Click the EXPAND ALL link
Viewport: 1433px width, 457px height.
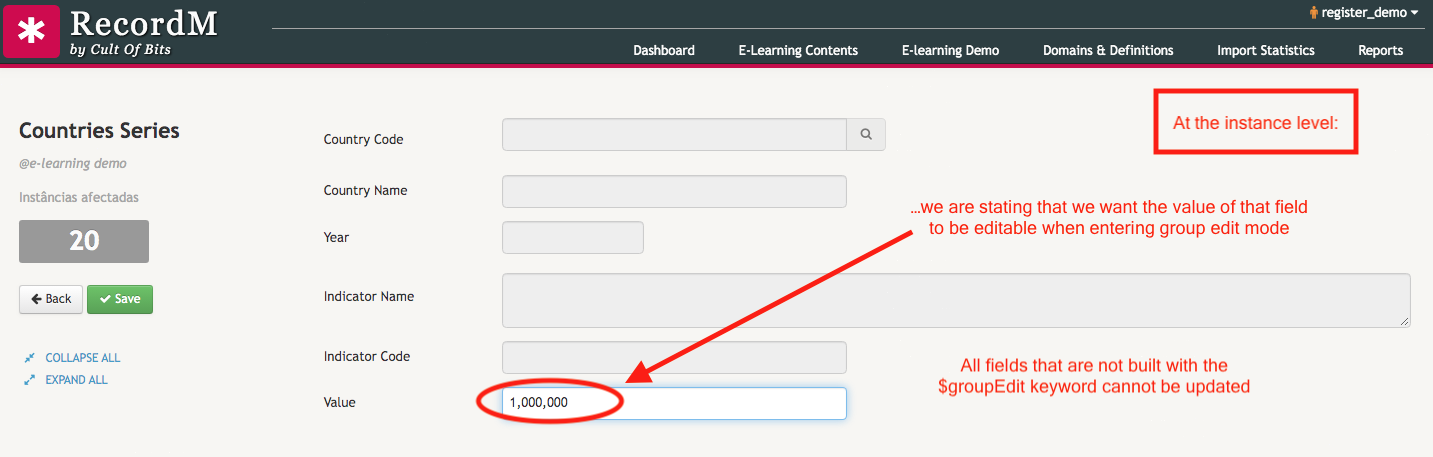click(x=76, y=380)
